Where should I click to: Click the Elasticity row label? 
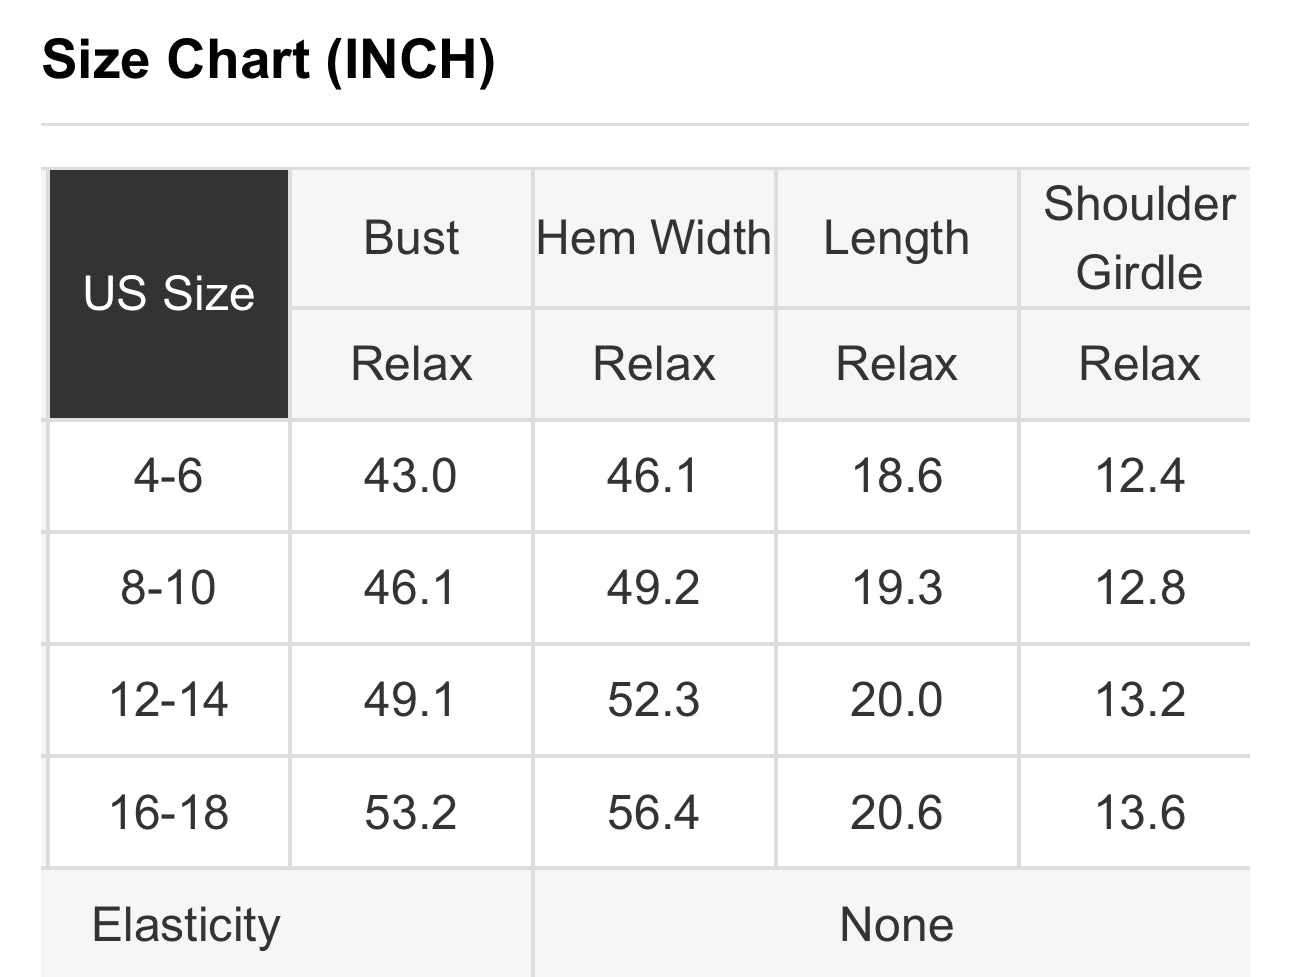point(186,925)
